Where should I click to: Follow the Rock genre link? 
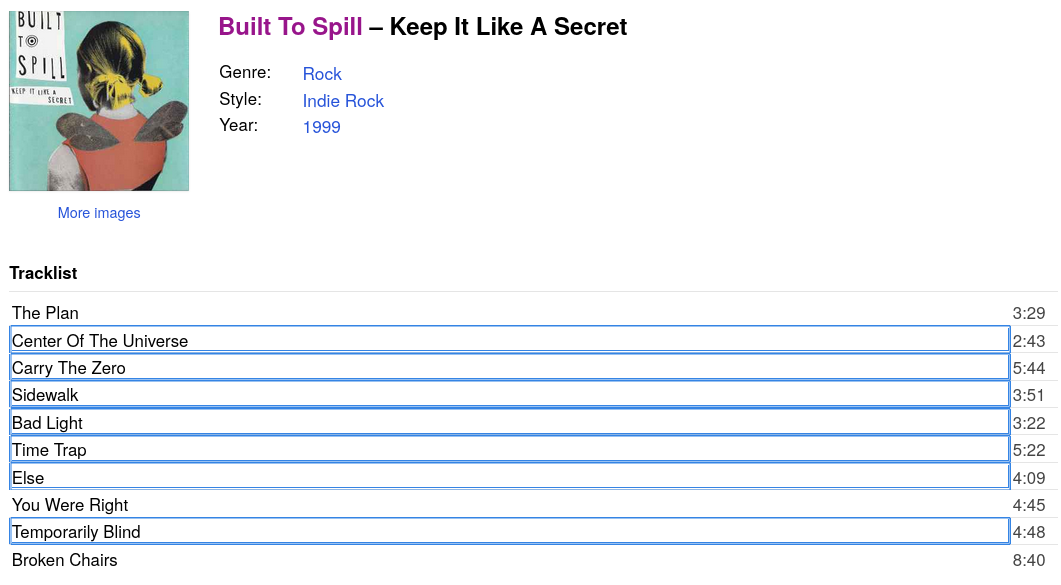coord(322,74)
